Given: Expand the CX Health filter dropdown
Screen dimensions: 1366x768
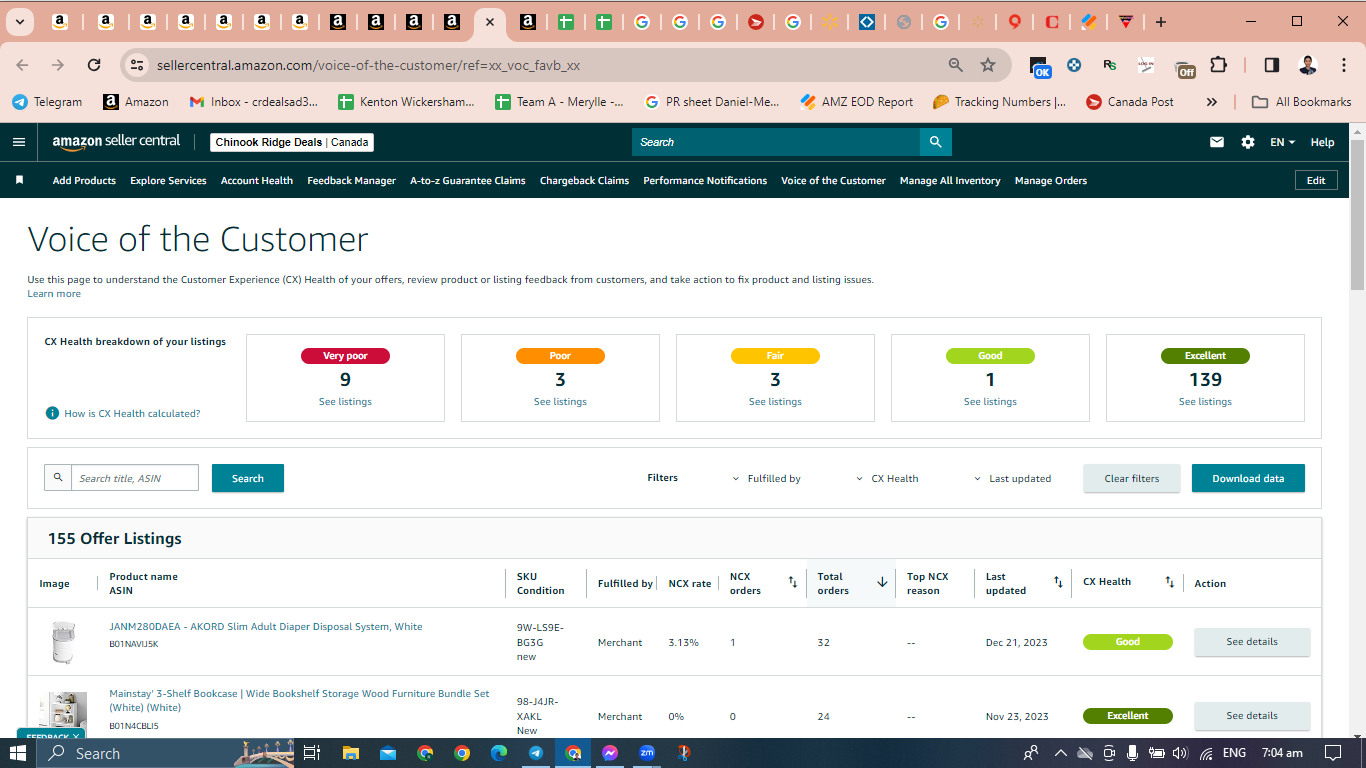Looking at the screenshot, I should point(887,479).
